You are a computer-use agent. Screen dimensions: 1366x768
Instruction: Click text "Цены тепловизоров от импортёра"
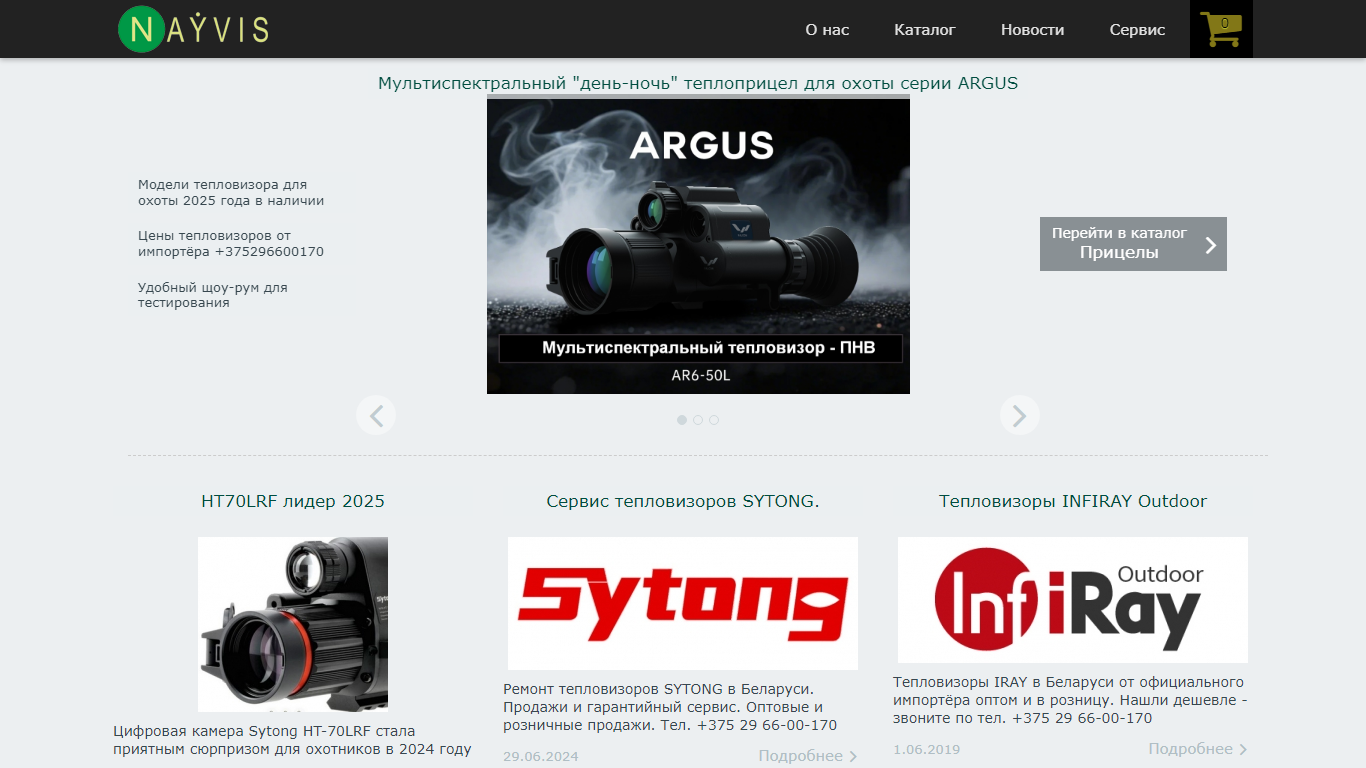click(231, 244)
